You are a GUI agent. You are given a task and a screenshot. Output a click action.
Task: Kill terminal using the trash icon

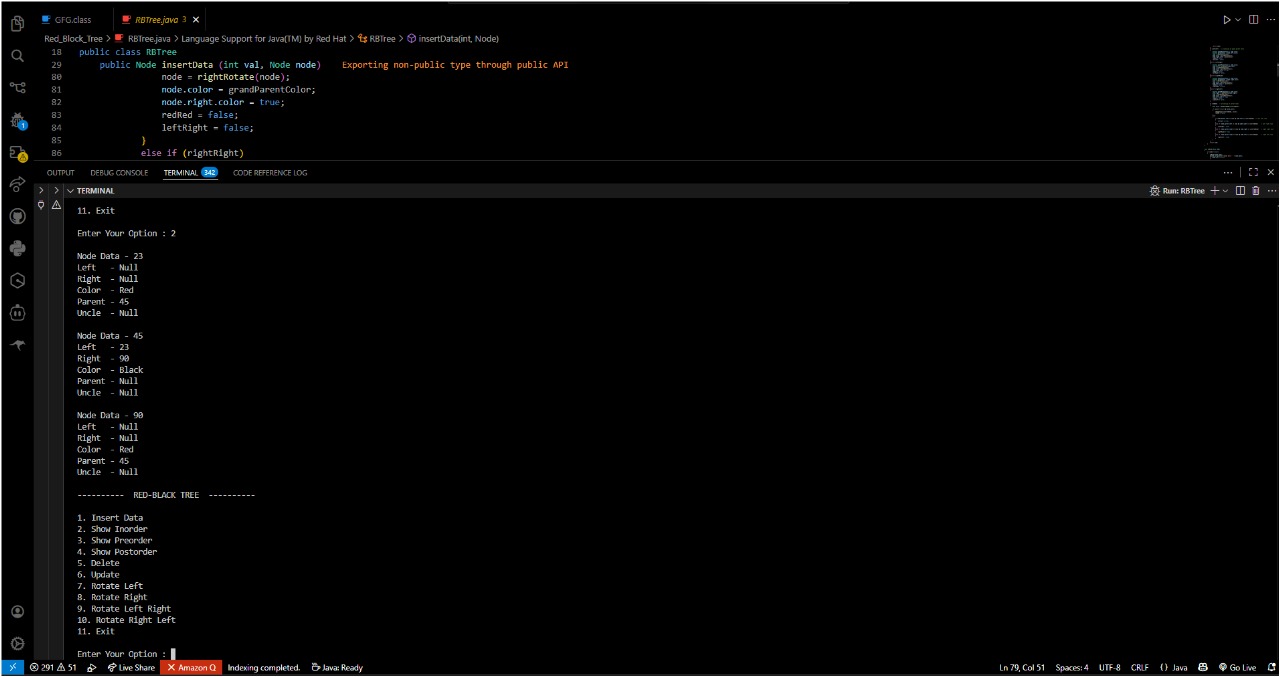pyautogui.click(x=1256, y=191)
